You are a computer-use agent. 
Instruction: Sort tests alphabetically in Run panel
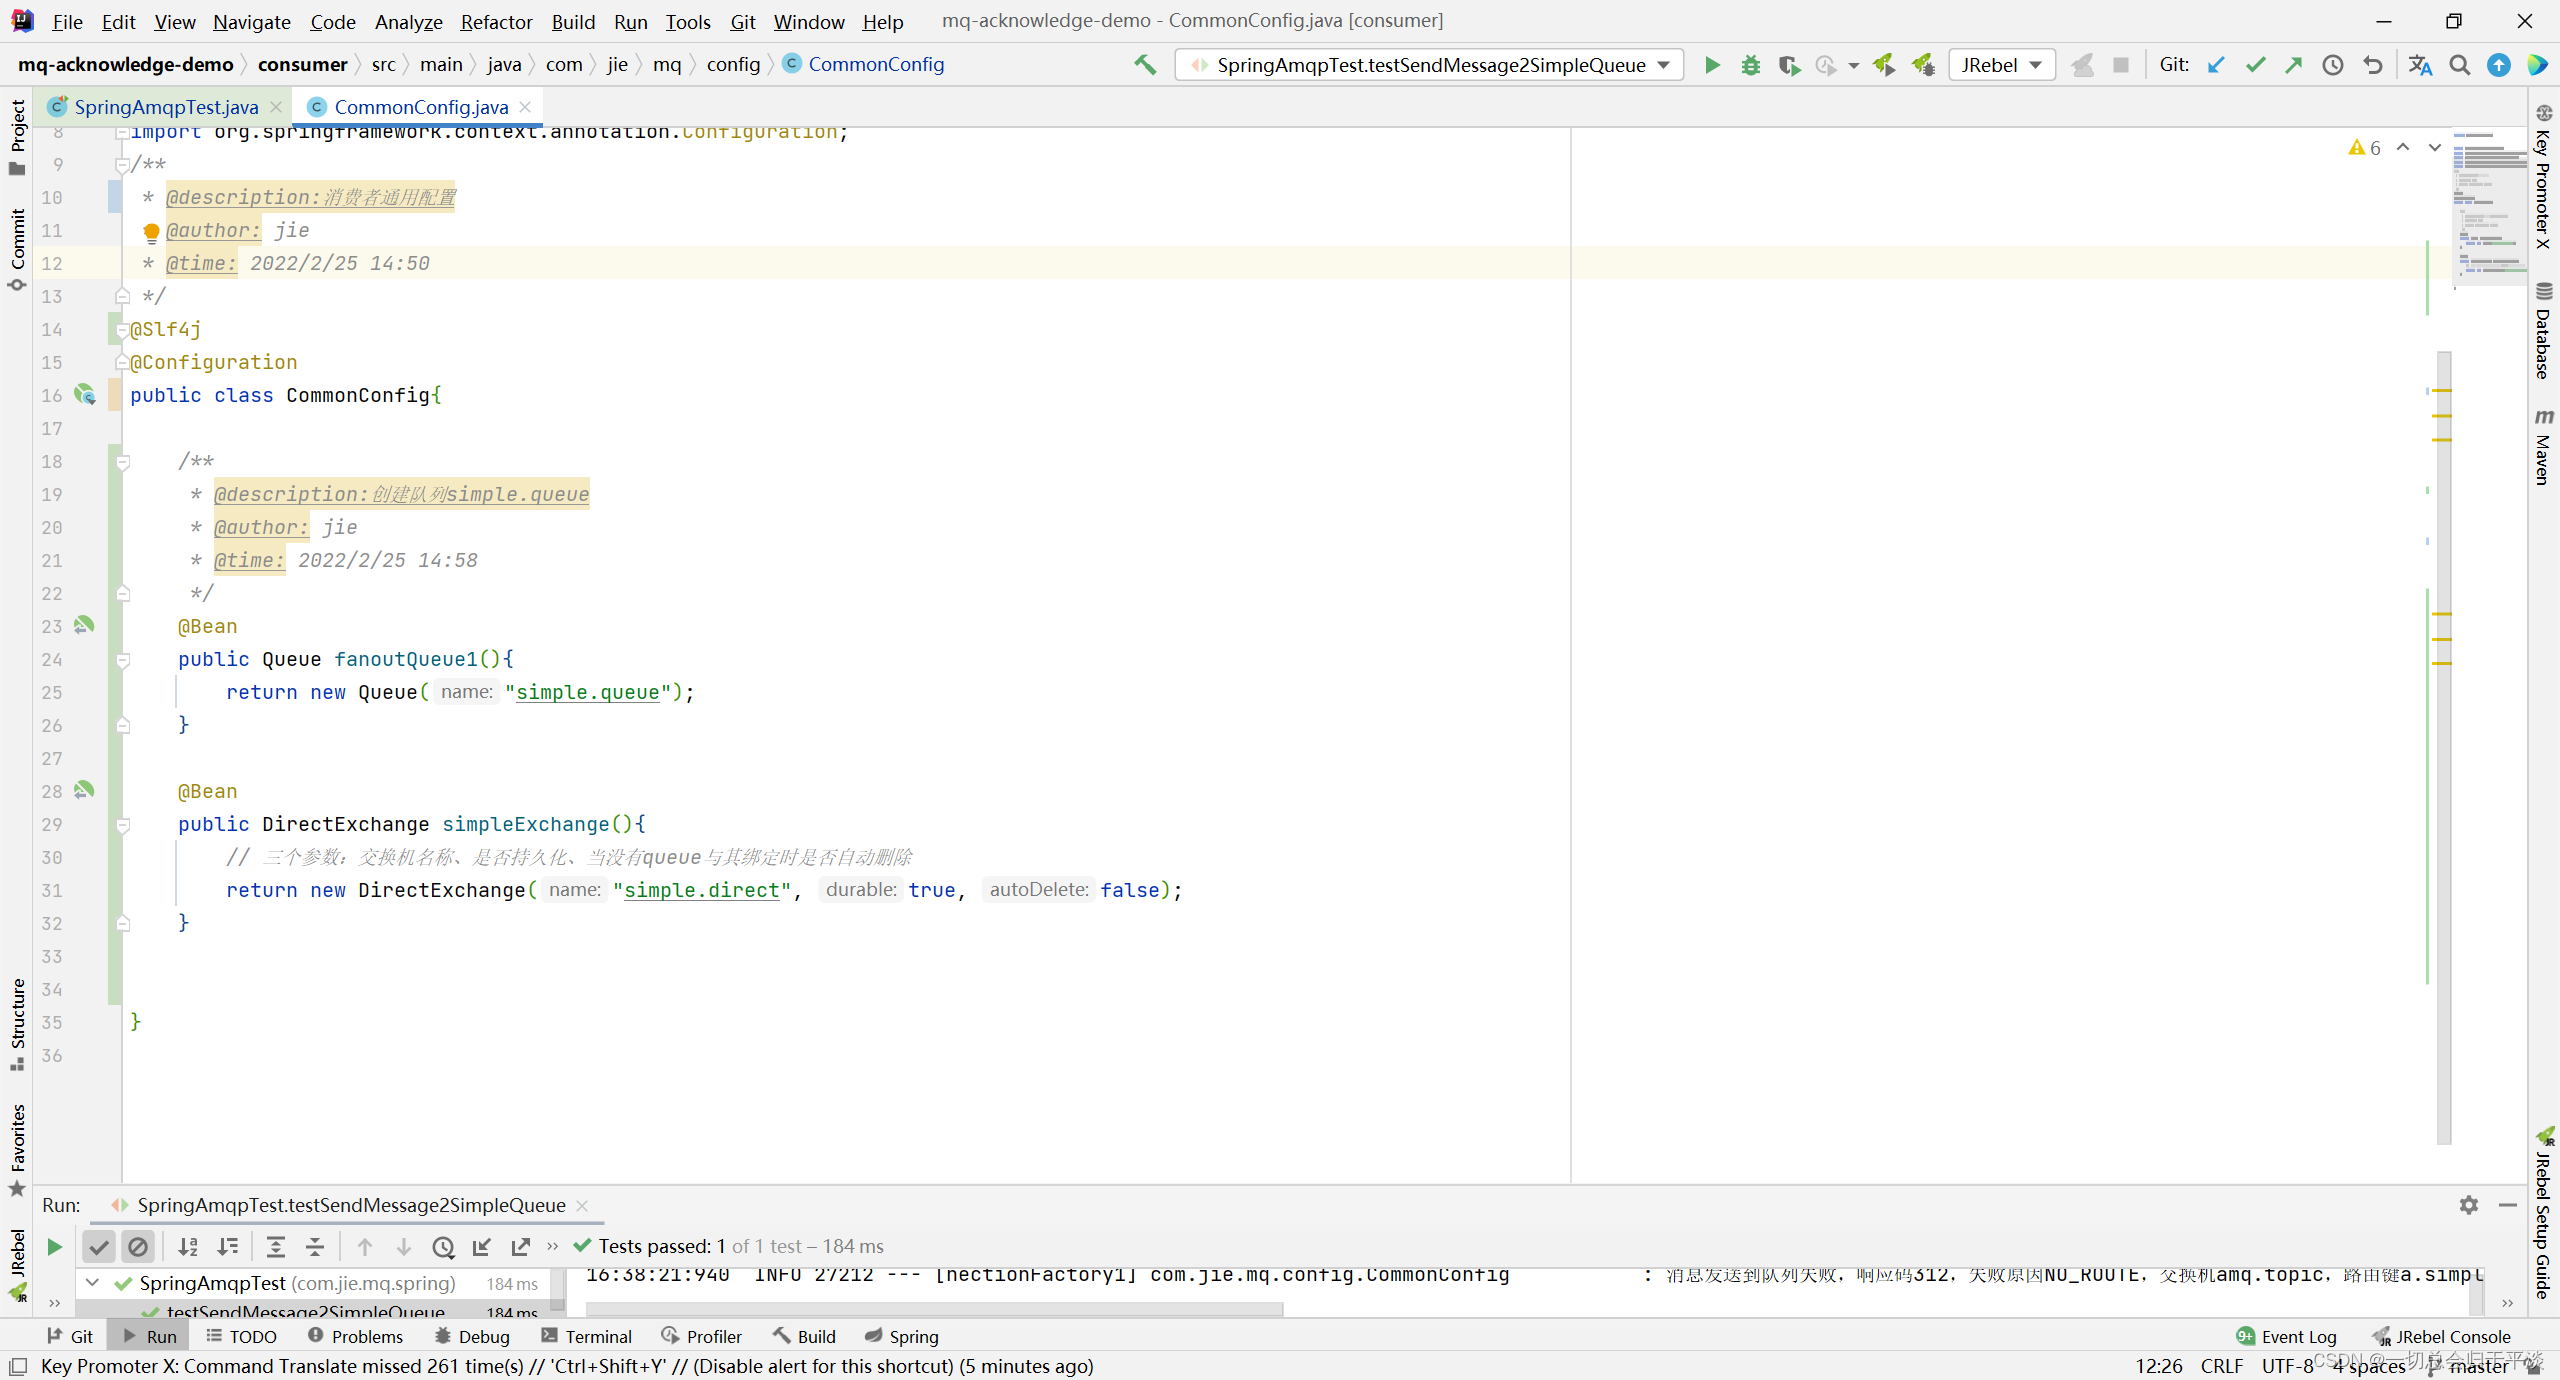click(187, 1246)
